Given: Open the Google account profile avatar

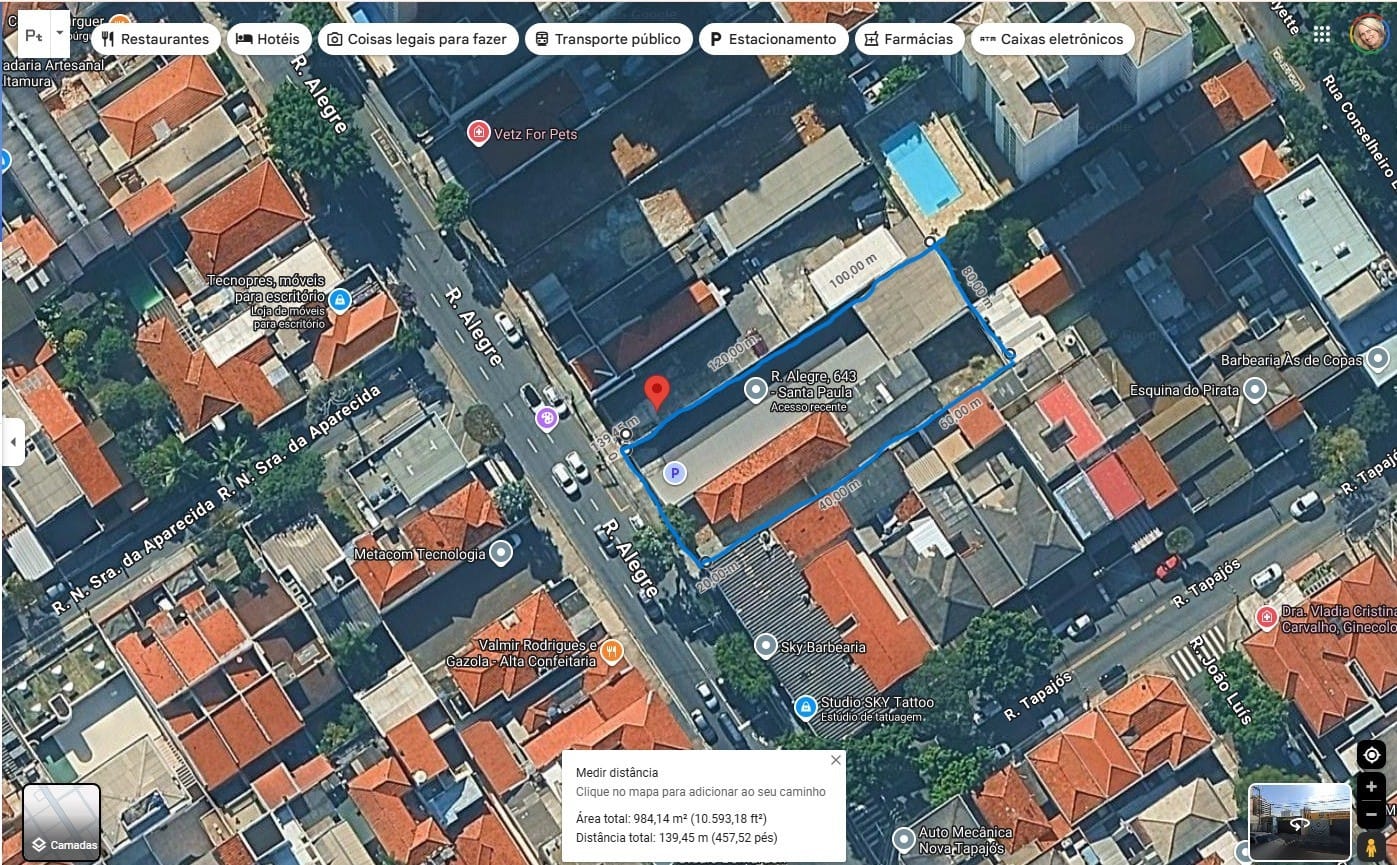Looking at the screenshot, I should click(x=1367, y=34).
